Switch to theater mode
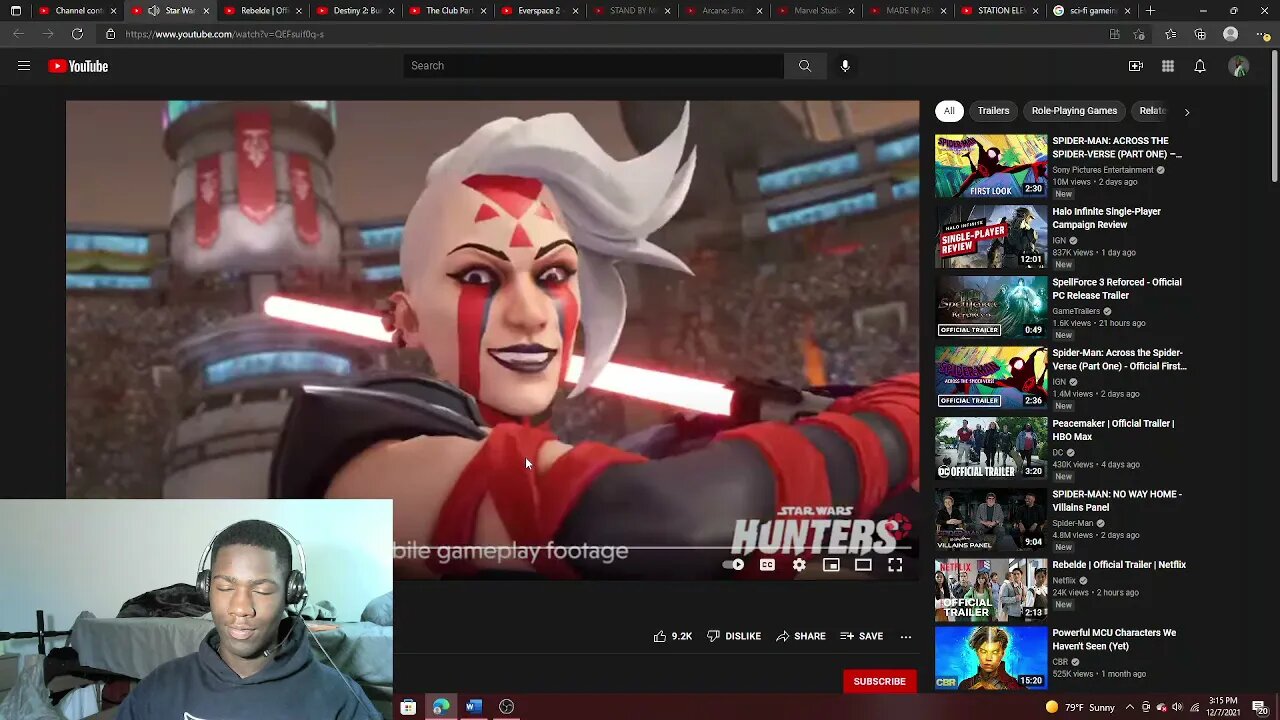Viewport: 1280px width, 720px height. tap(863, 565)
